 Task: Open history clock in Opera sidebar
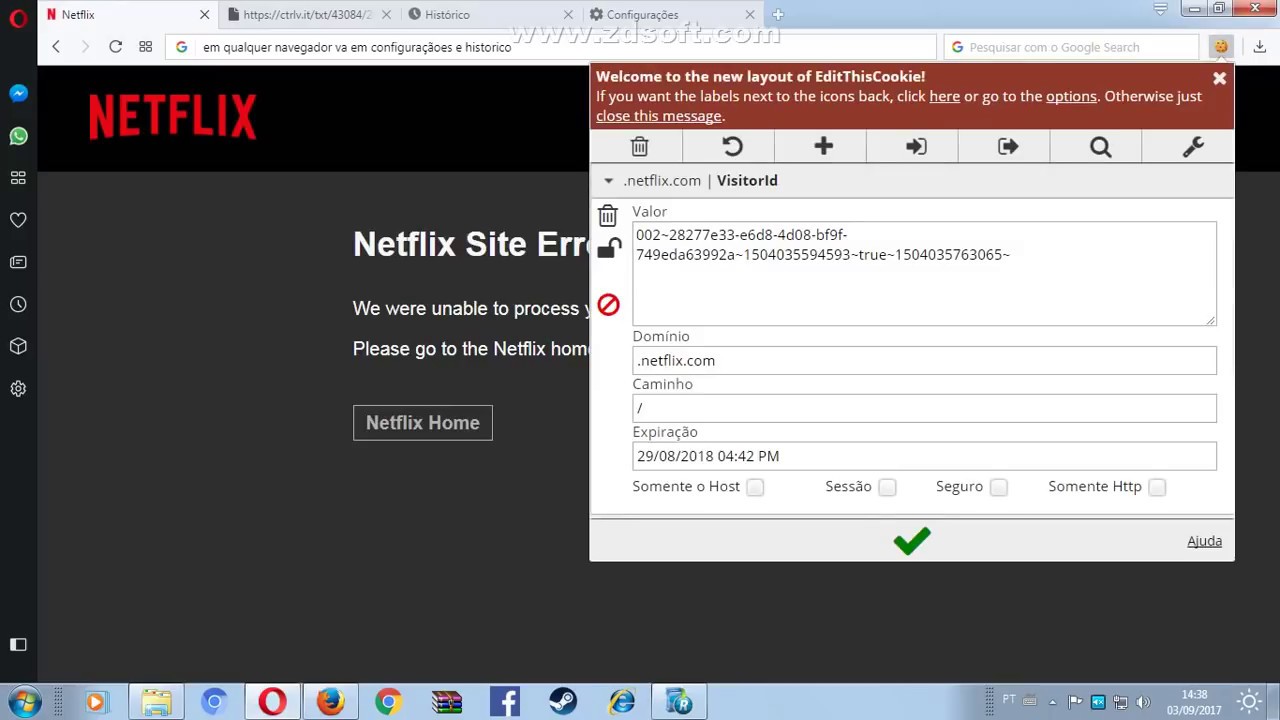tap(18, 304)
